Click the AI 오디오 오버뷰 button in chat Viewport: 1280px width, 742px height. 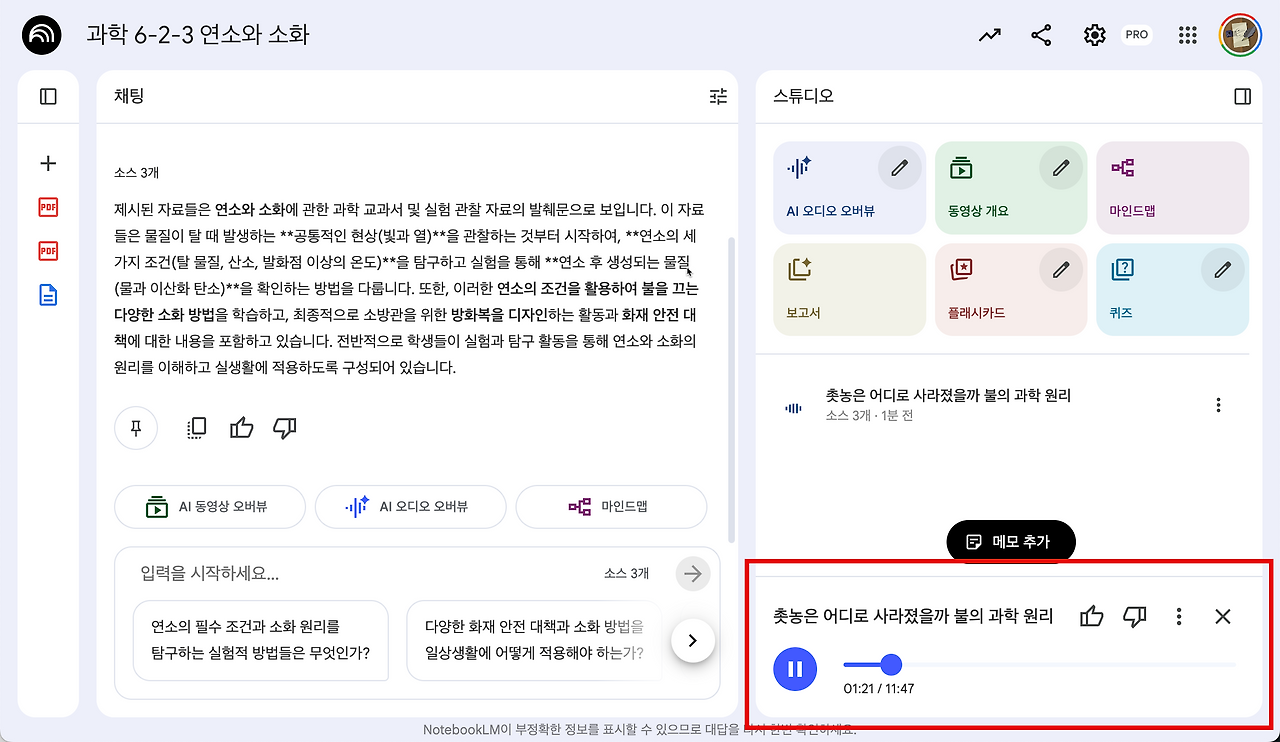tap(410, 506)
